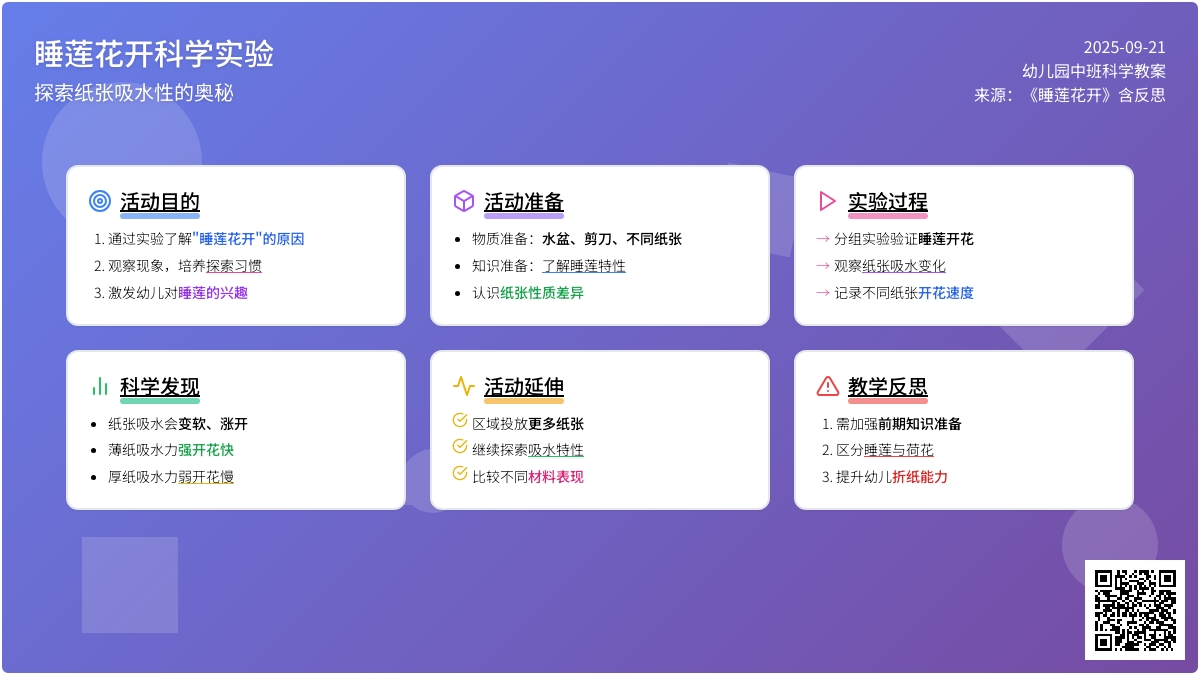This screenshot has height=675, width=1200.
Task: Open the 了解睡莲特性 link
Action: 582,266
